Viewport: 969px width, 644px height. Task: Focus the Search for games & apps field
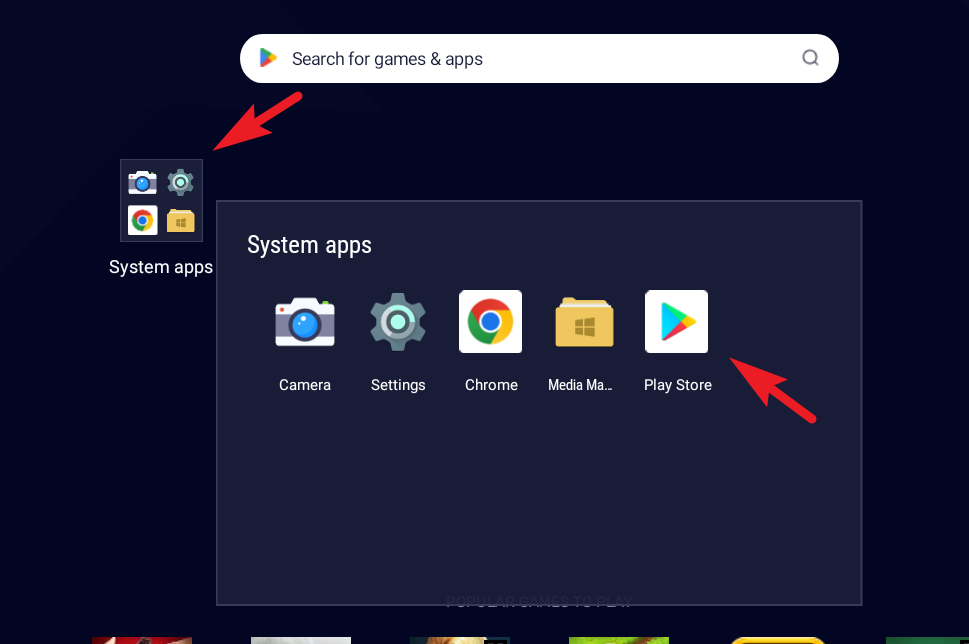[539, 59]
